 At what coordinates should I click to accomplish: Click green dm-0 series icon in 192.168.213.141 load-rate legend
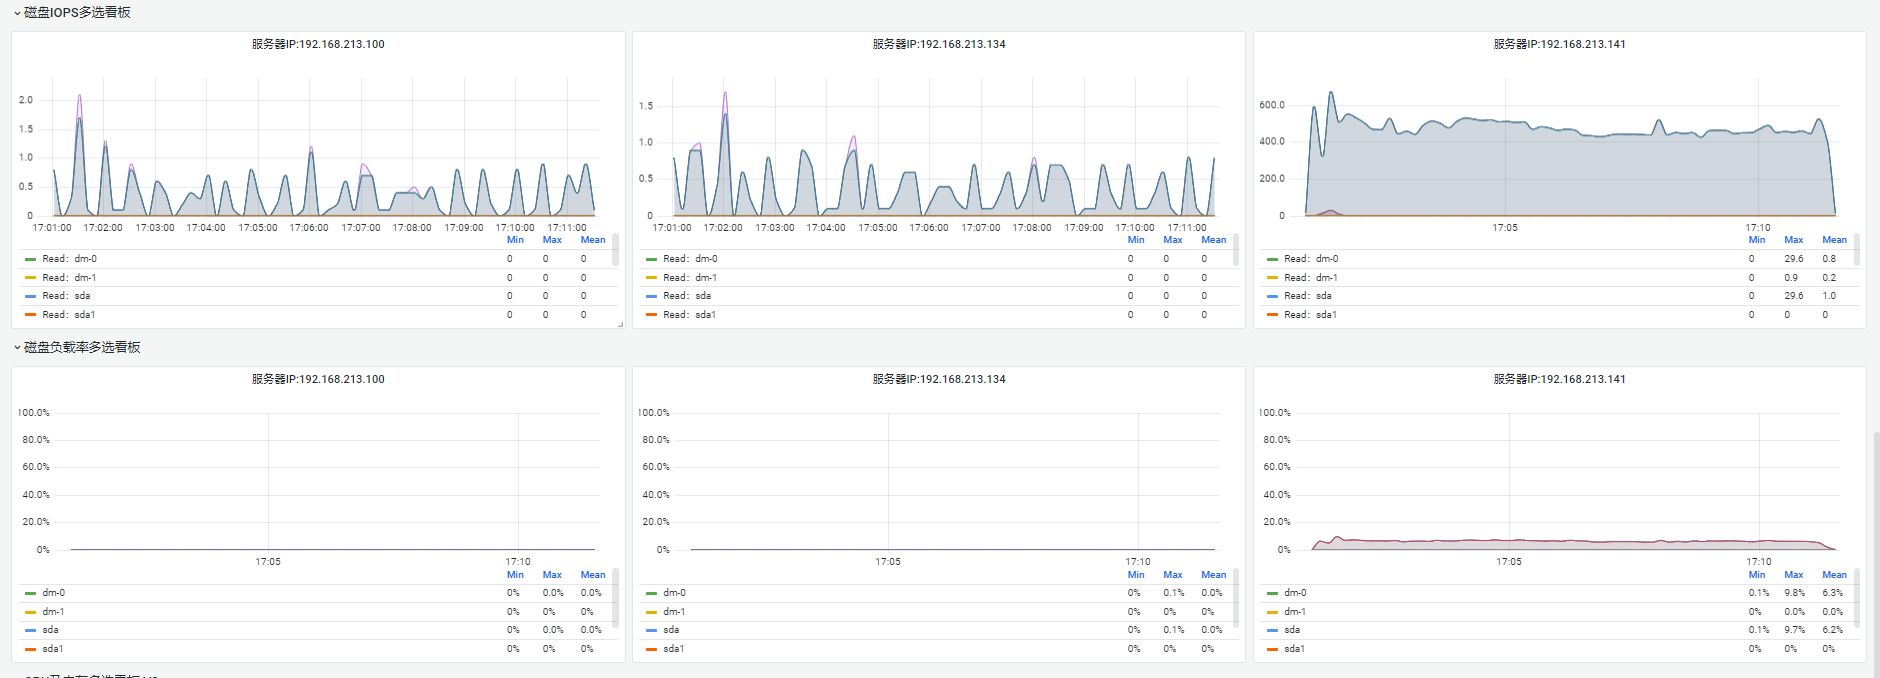[1272, 593]
